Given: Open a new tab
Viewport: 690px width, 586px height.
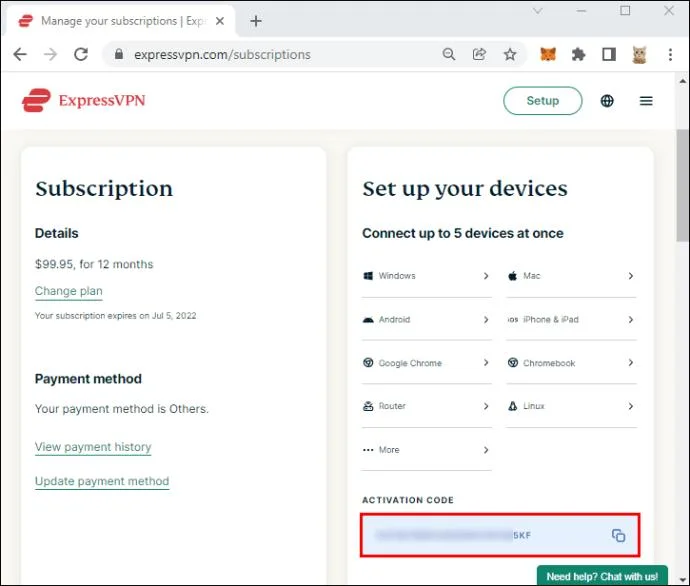Looking at the screenshot, I should [256, 21].
